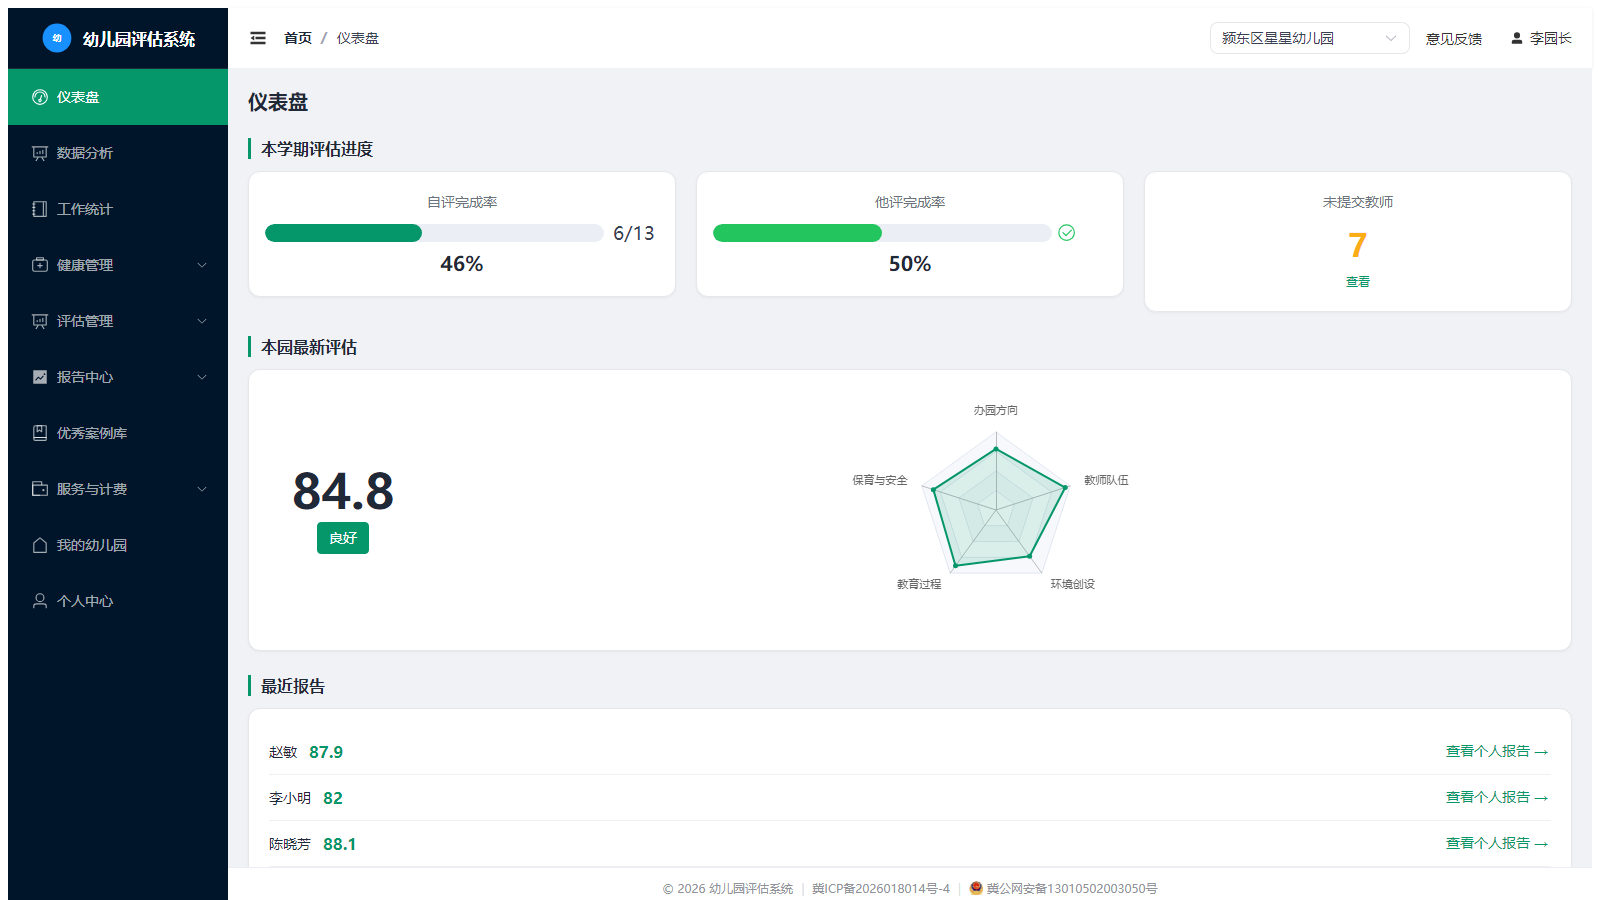Open the 仪表盘 sidebar menu item
This screenshot has height=900, width=1600.
pyautogui.click(x=118, y=97)
